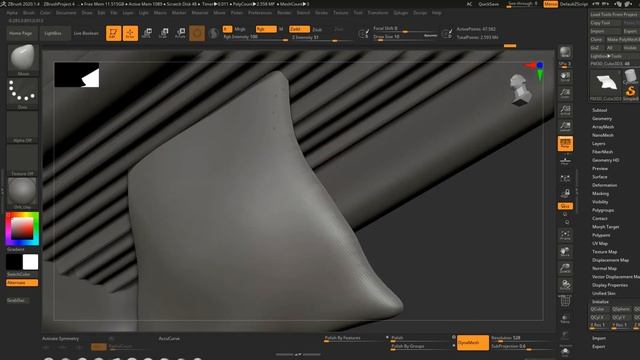This screenshot has height=360, width=640.
Task: Toggle the Floor grid button
Action: pyautogui.click(x=565, y=161)
